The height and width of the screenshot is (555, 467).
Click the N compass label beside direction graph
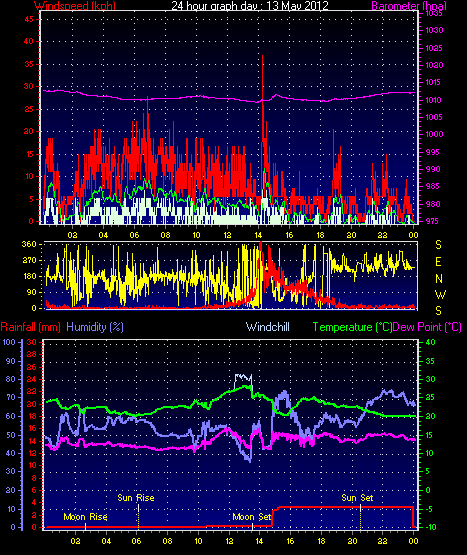(x=439, y=279)
